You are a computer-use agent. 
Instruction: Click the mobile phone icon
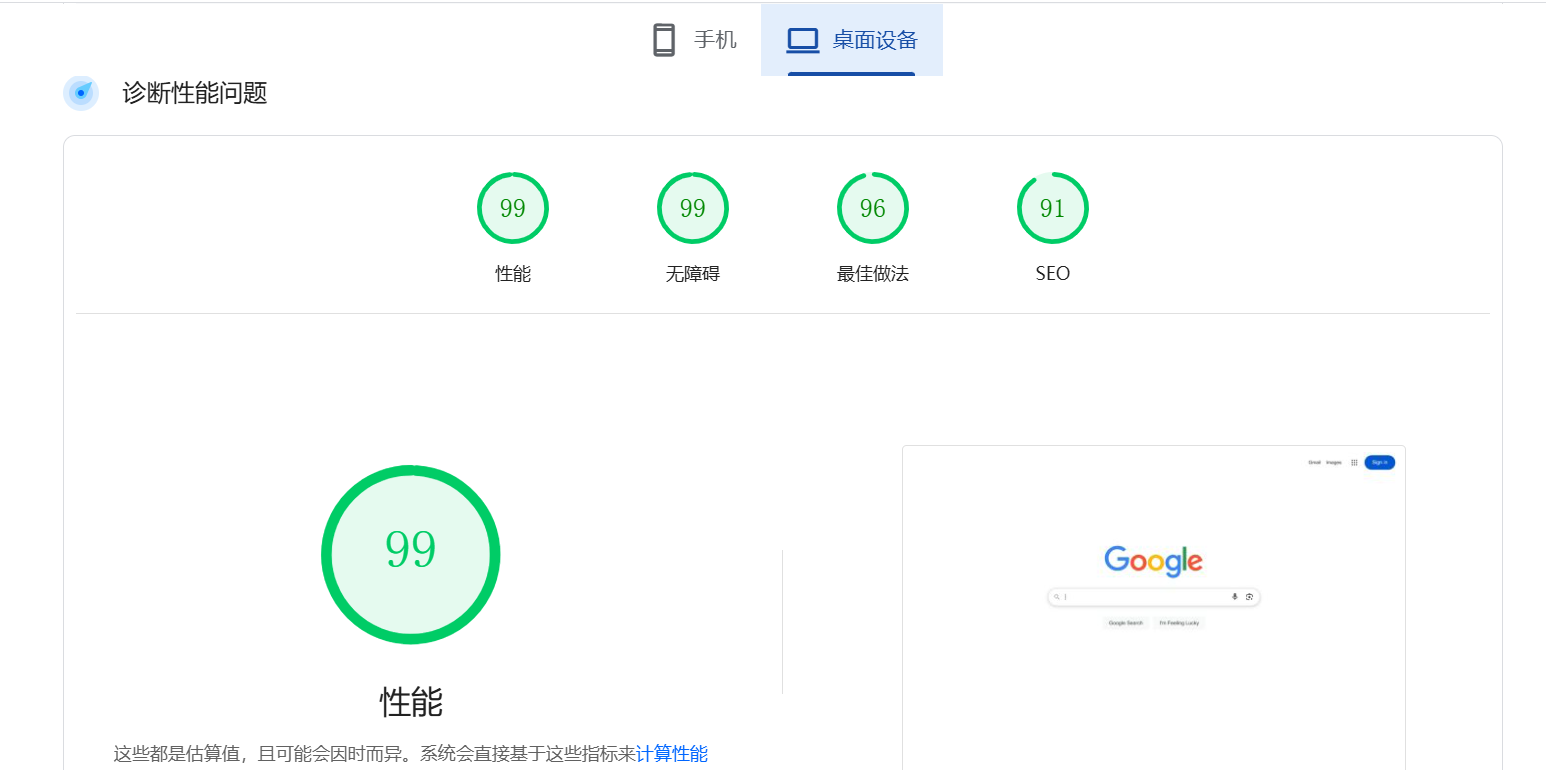coord(664,40)
